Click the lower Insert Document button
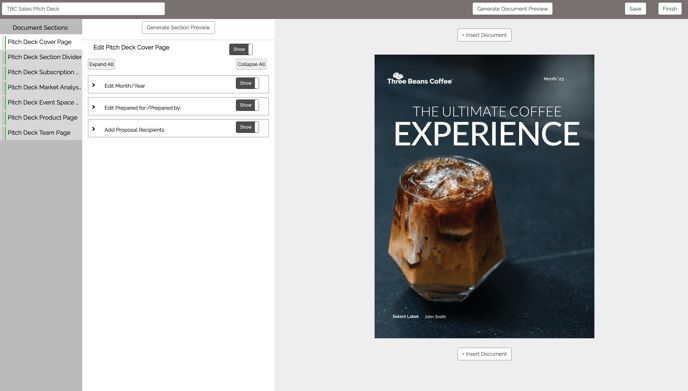This screenshot has height=391, width=688. [484, 354]
